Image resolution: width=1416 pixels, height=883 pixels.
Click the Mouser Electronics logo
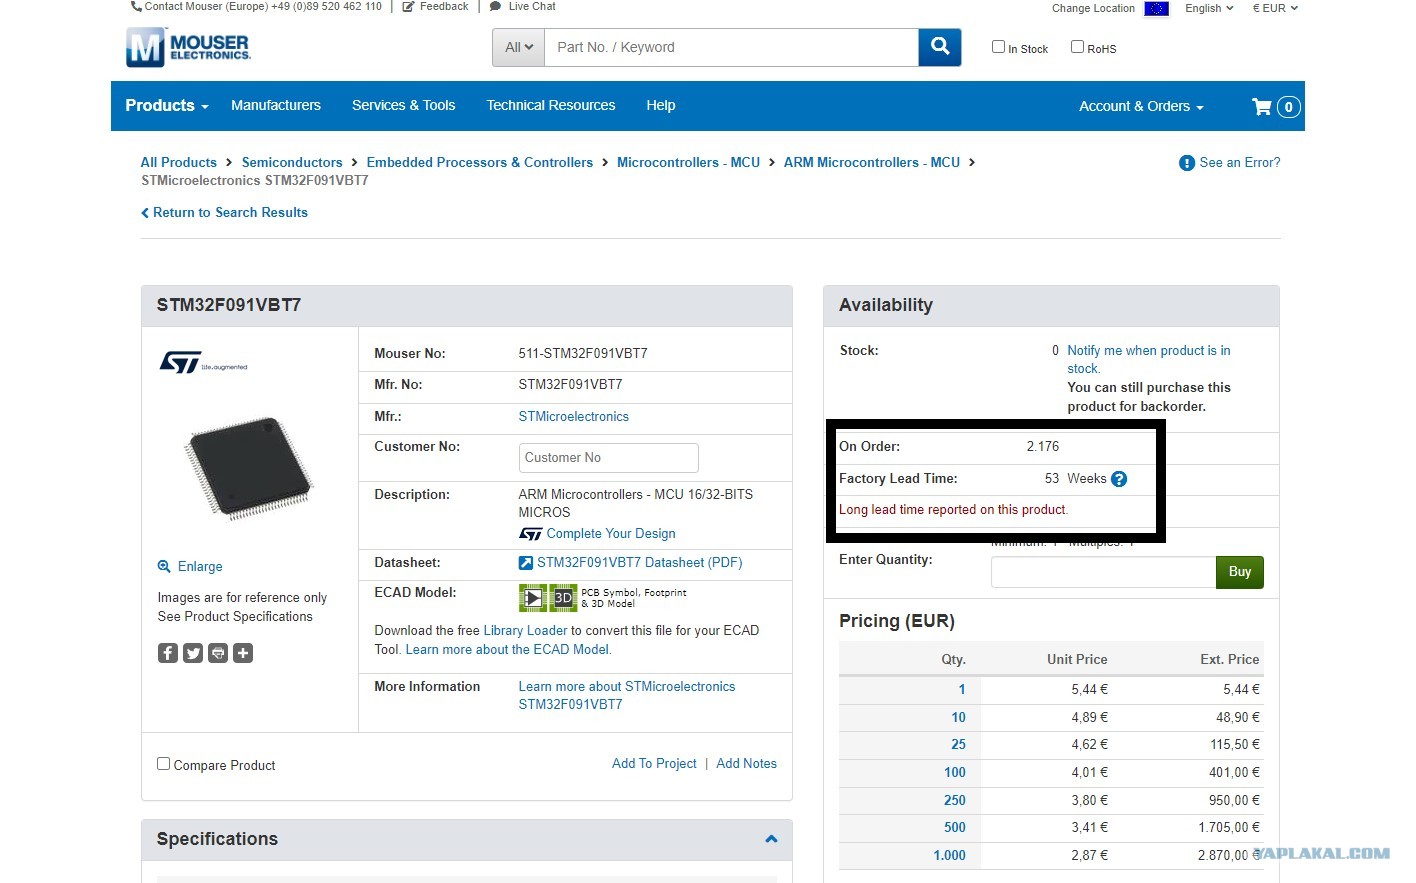[188, 47]
